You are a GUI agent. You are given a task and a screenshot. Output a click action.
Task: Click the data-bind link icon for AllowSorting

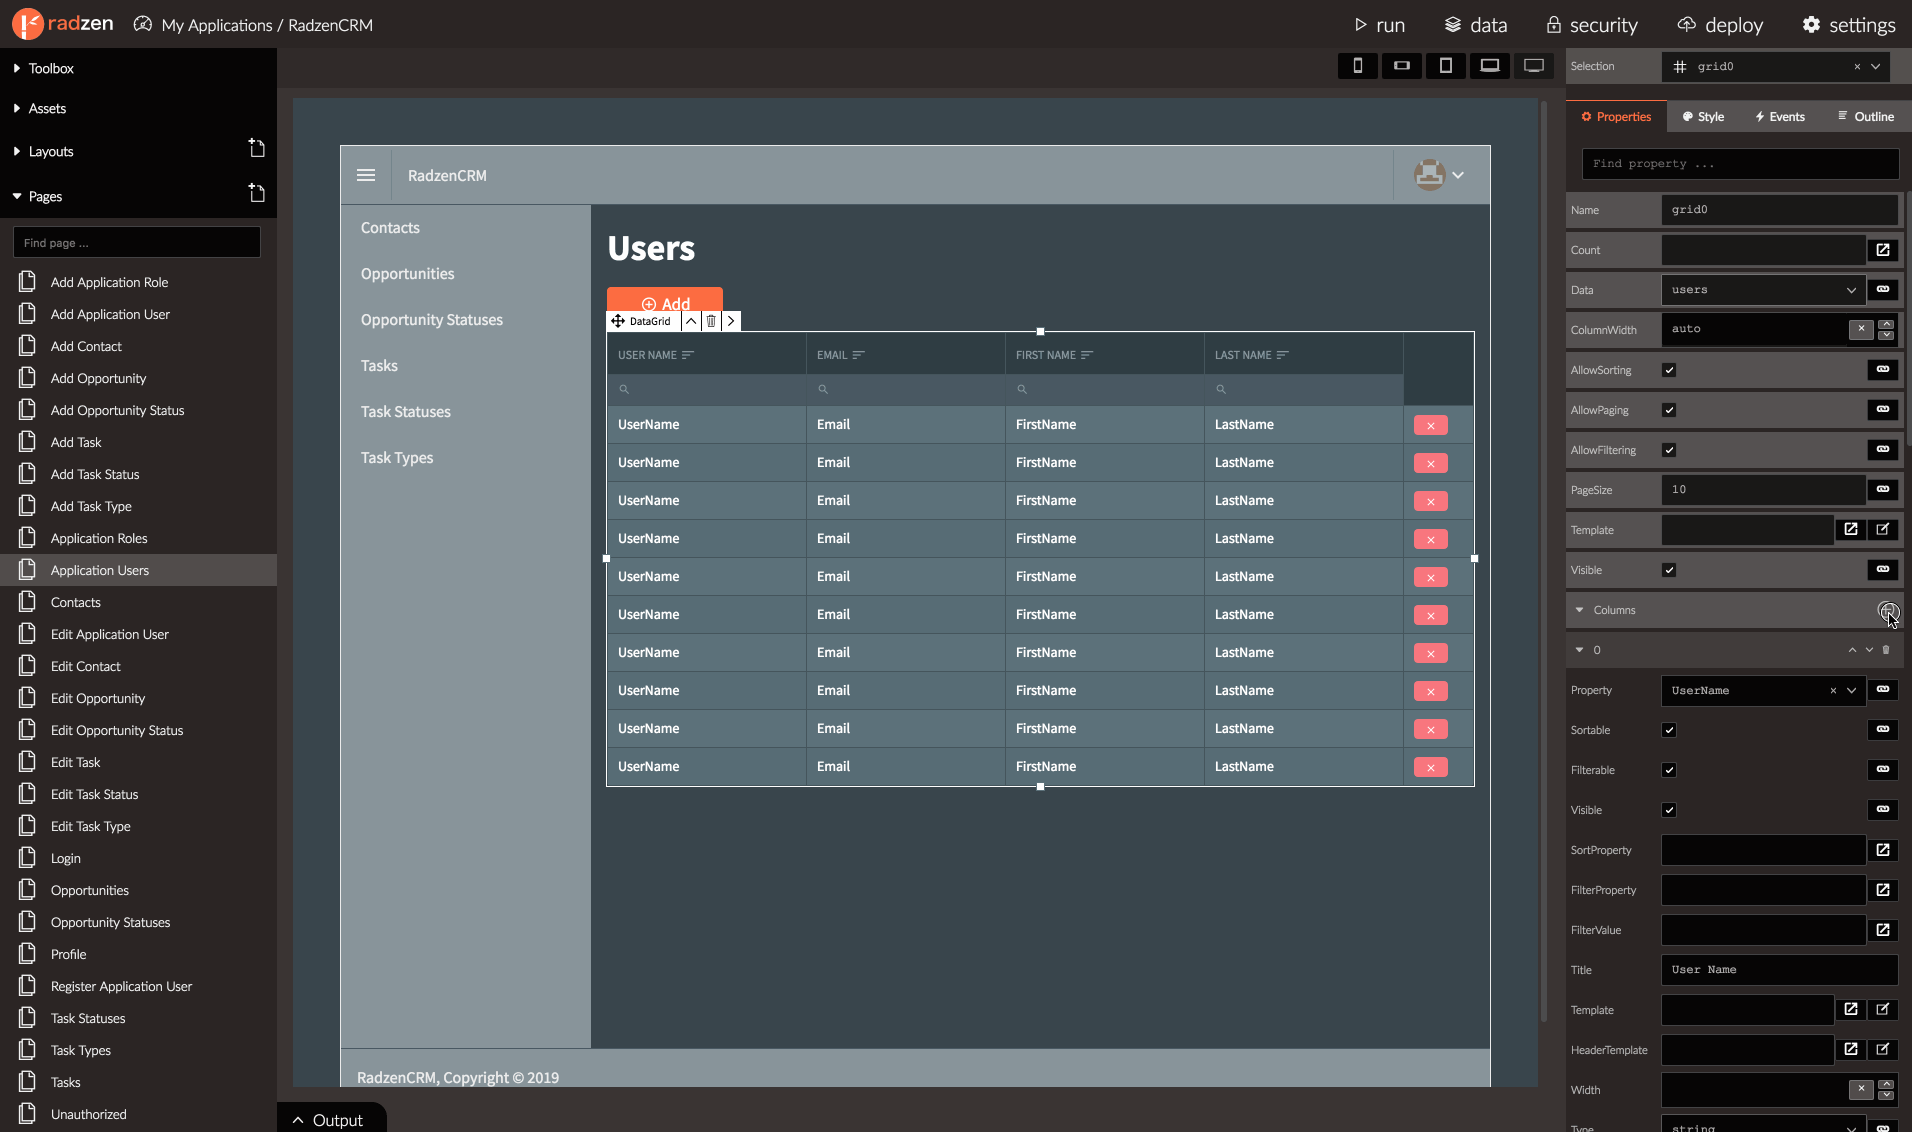click(x=1883, y=370)
